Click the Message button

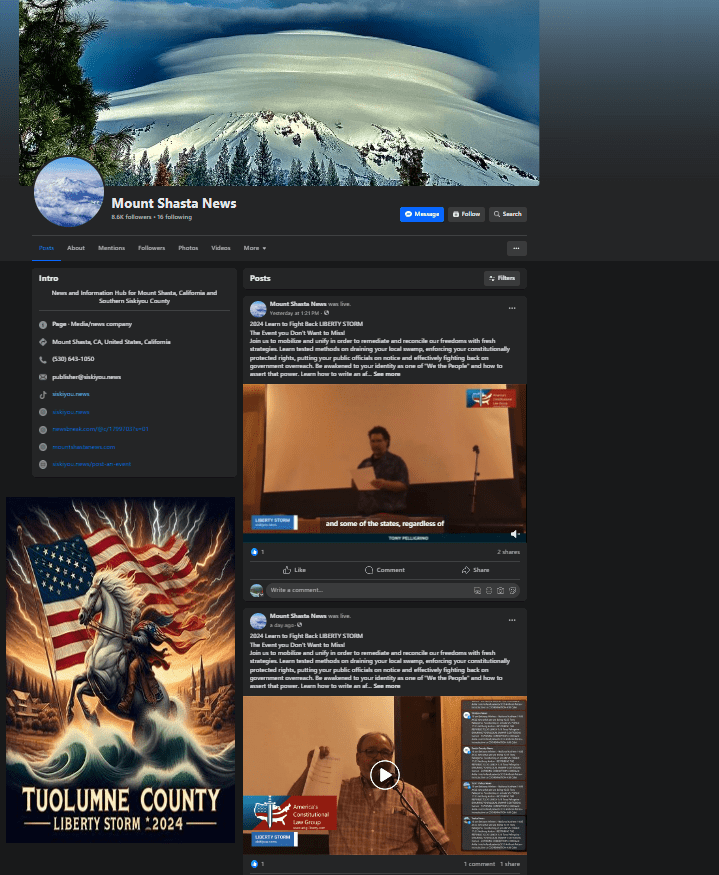click(x=421, y=214)
